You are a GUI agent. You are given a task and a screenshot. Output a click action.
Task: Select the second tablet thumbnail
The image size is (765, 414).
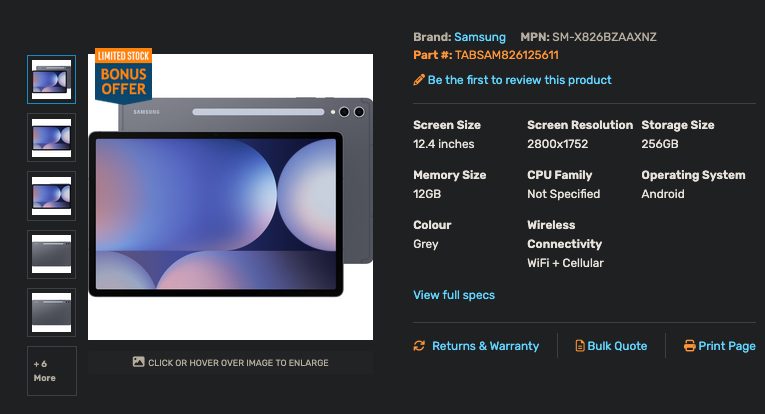[51, 138]
